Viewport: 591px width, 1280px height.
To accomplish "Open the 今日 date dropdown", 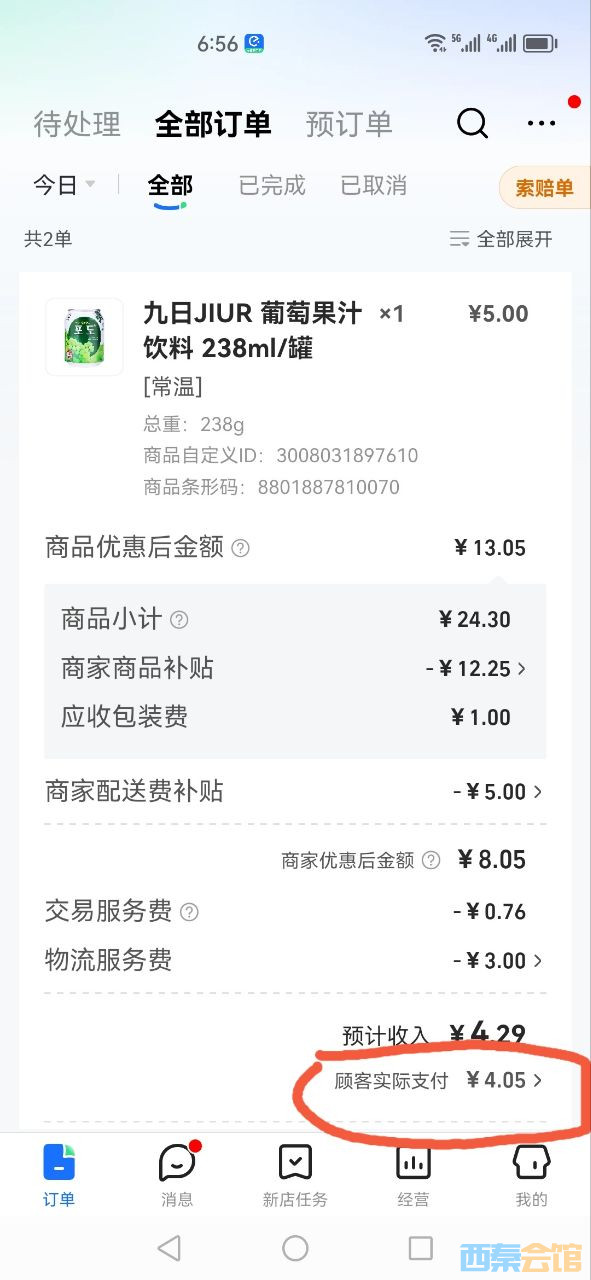I will (x=64, y=185).
